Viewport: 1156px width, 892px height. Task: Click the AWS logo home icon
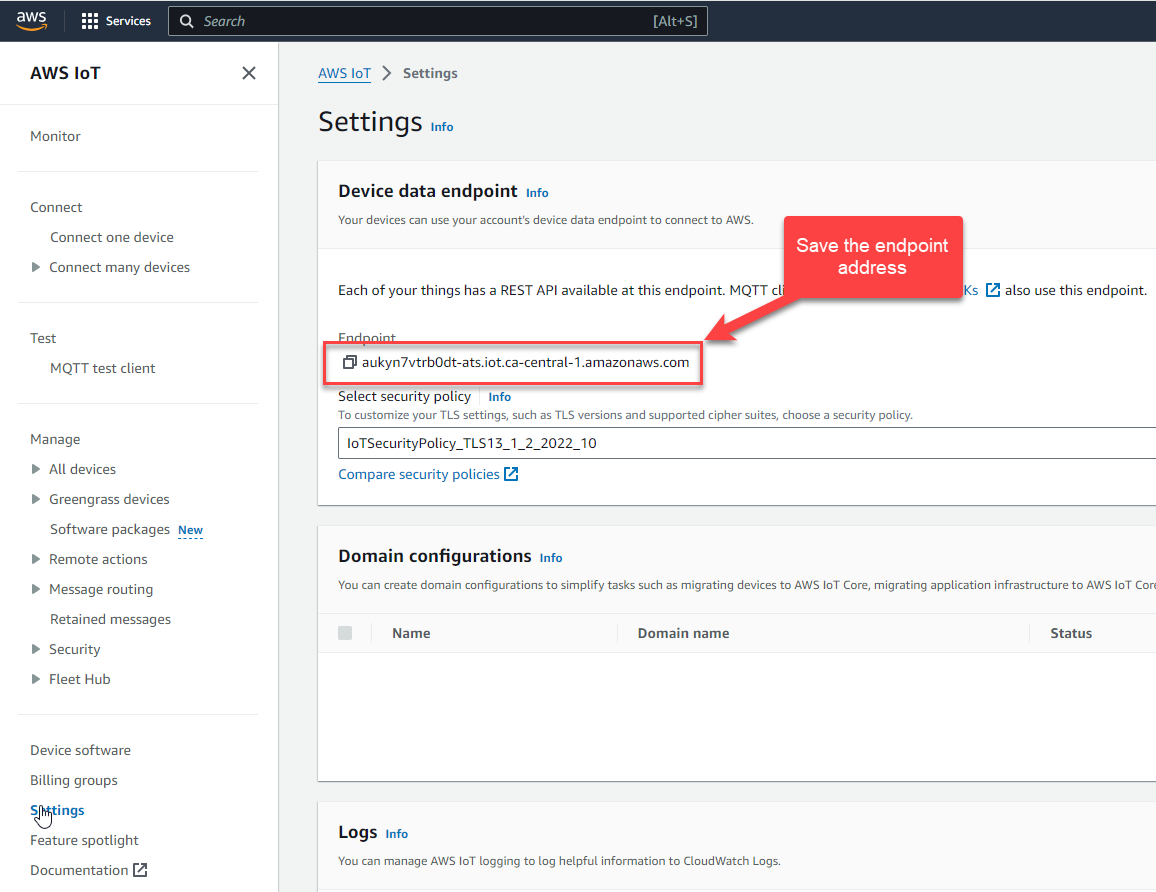[32, 21]
